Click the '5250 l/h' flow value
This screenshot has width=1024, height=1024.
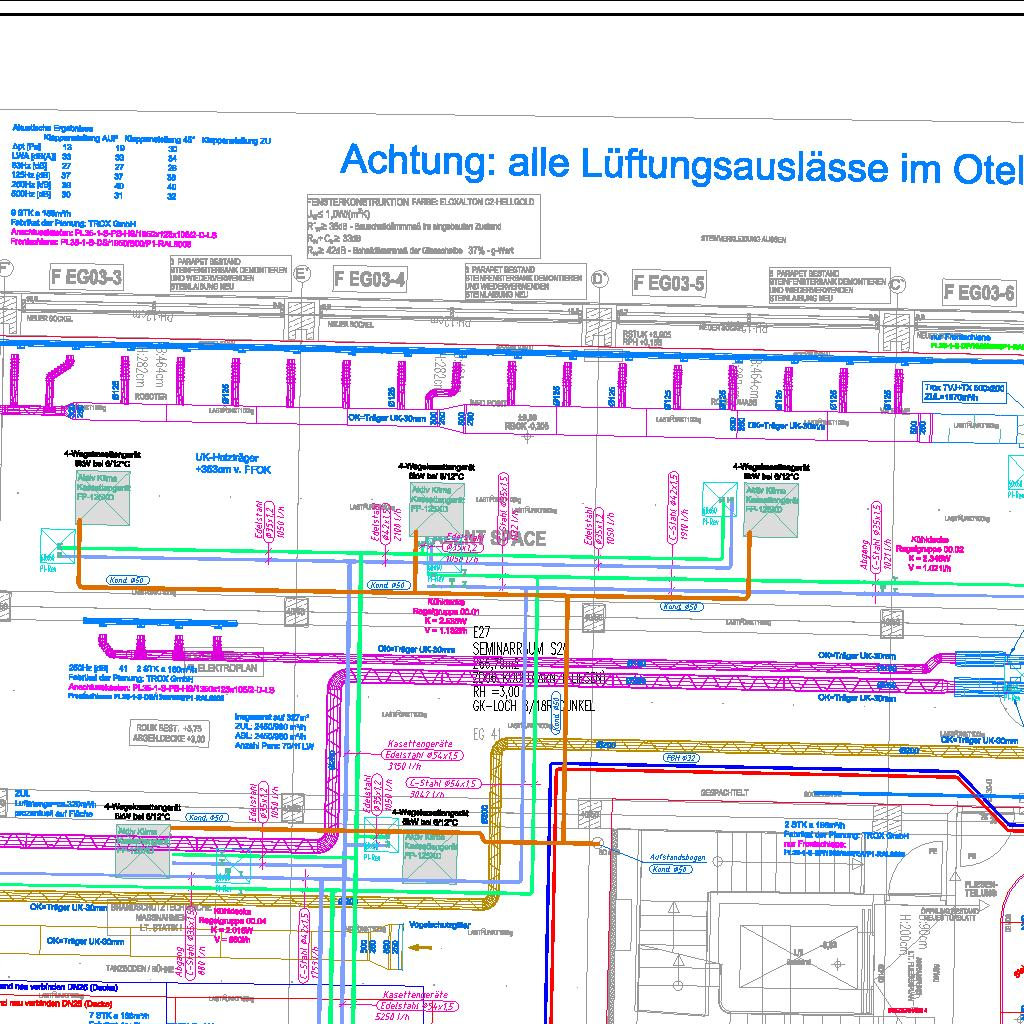392,1017
